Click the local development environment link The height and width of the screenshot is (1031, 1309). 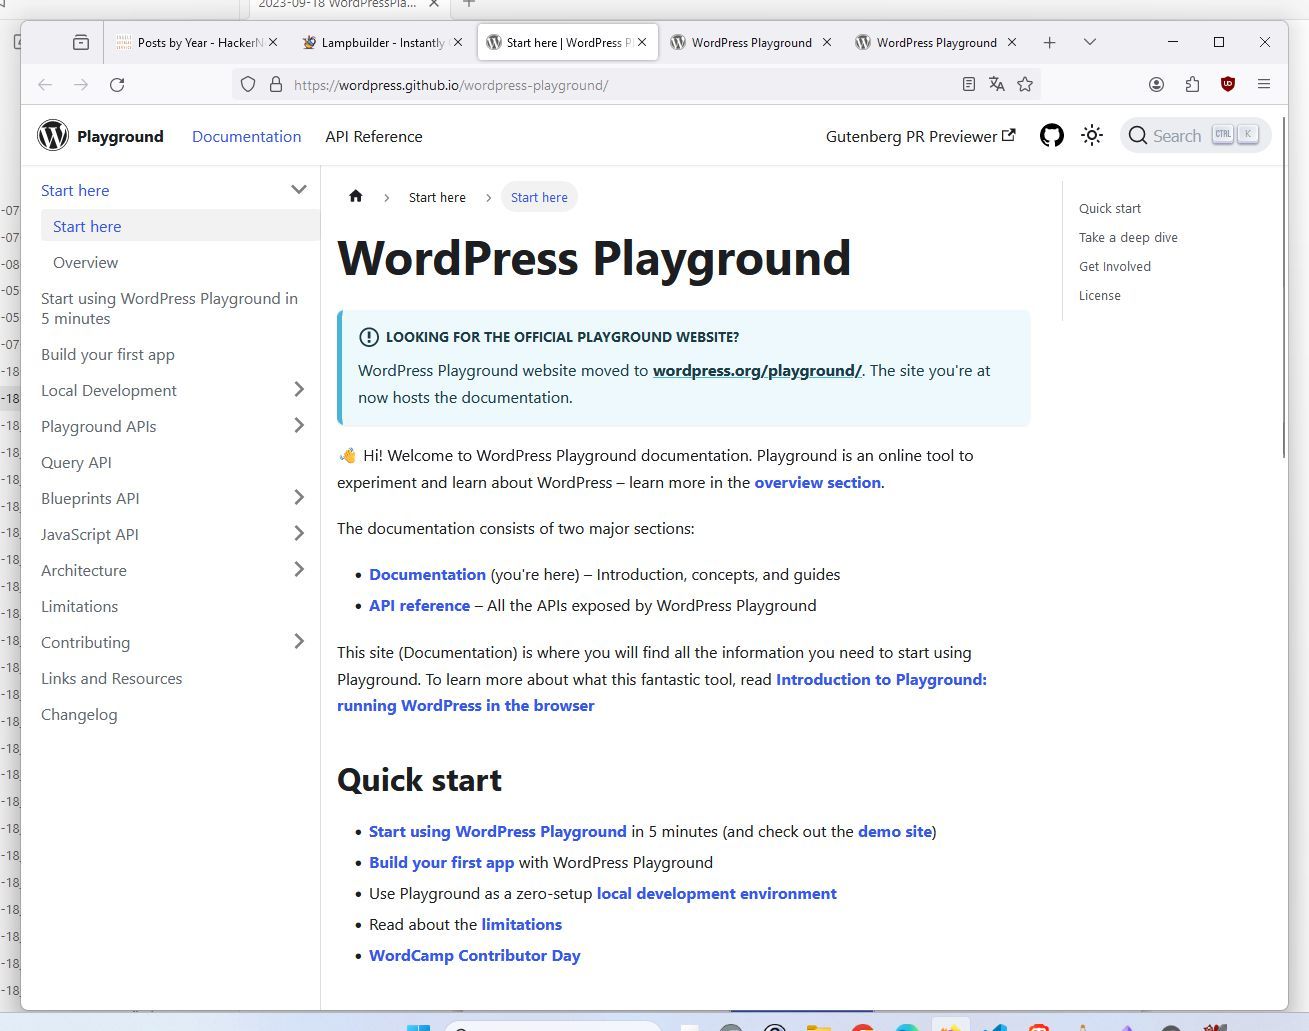(x=717, y=893)
